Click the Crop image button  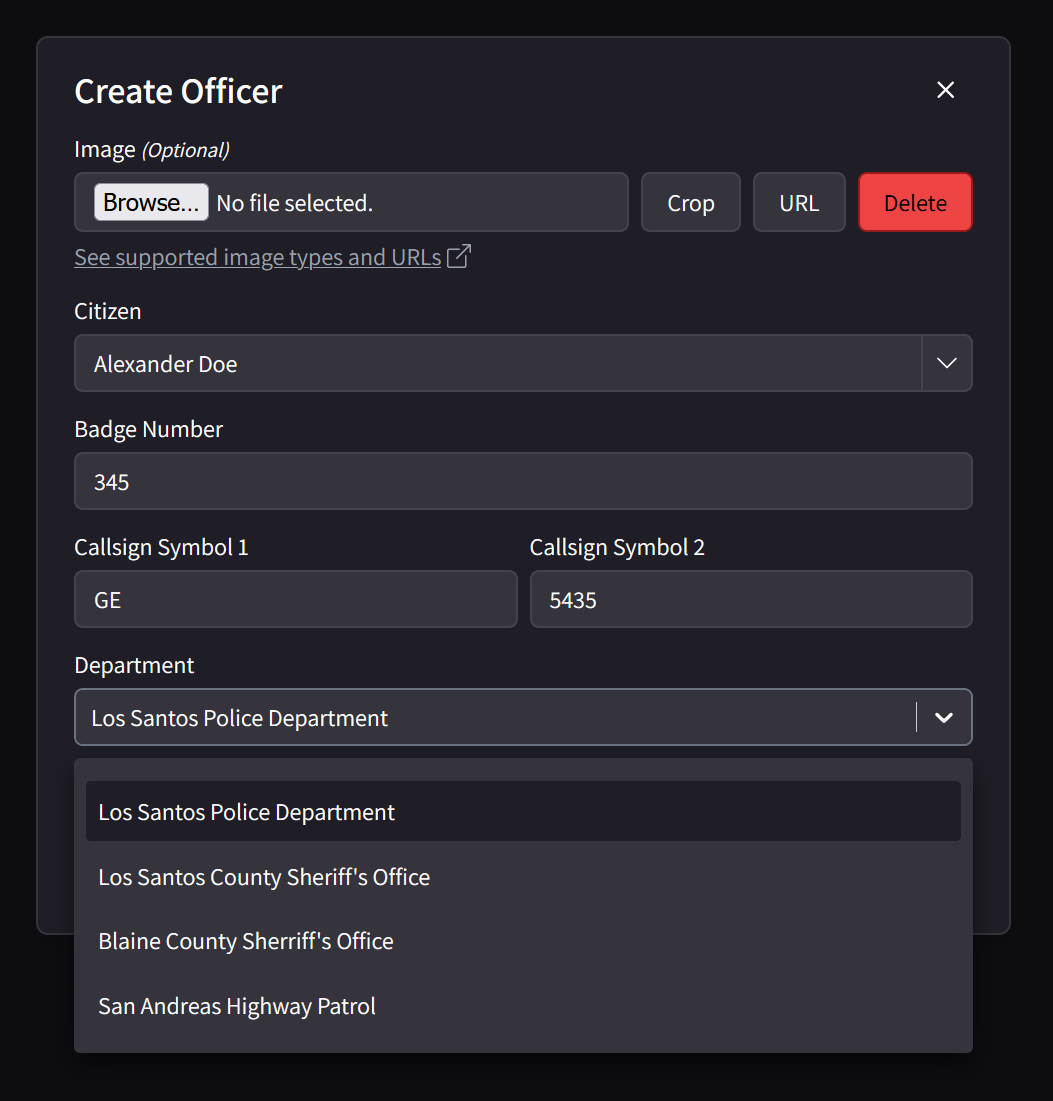tap(690, 203)
